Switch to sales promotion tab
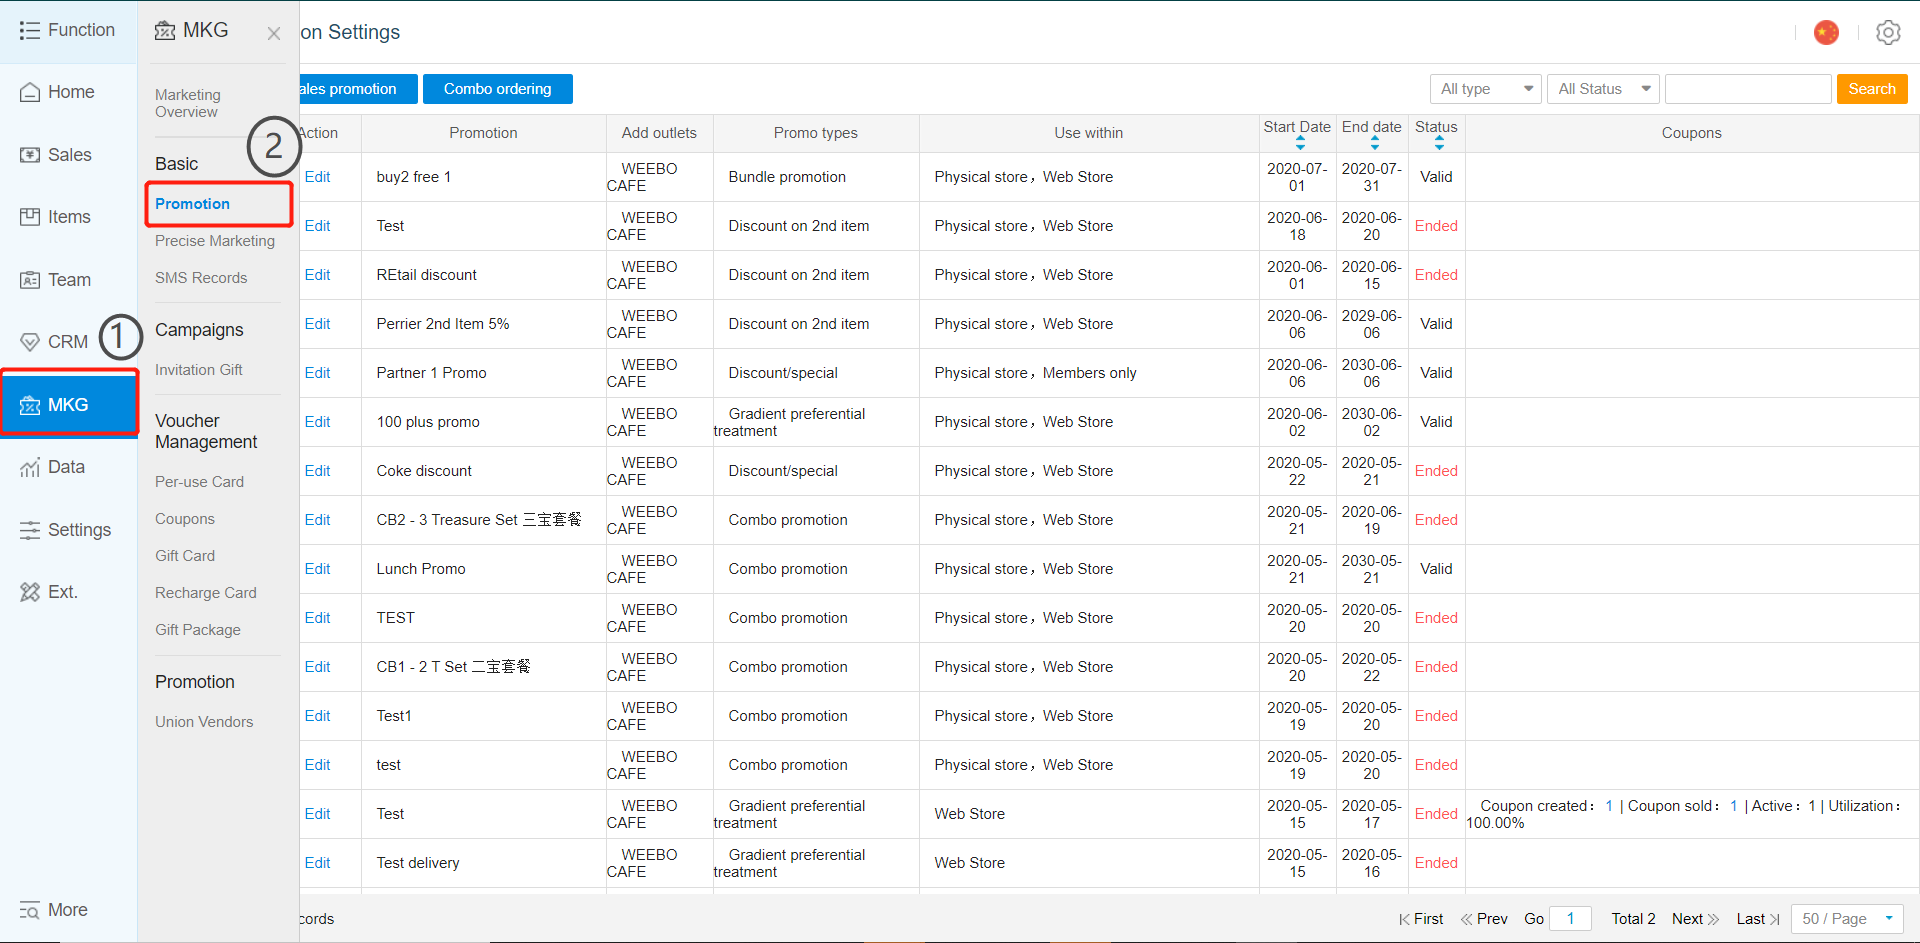 pyautogui.click(x=358, y=89)
